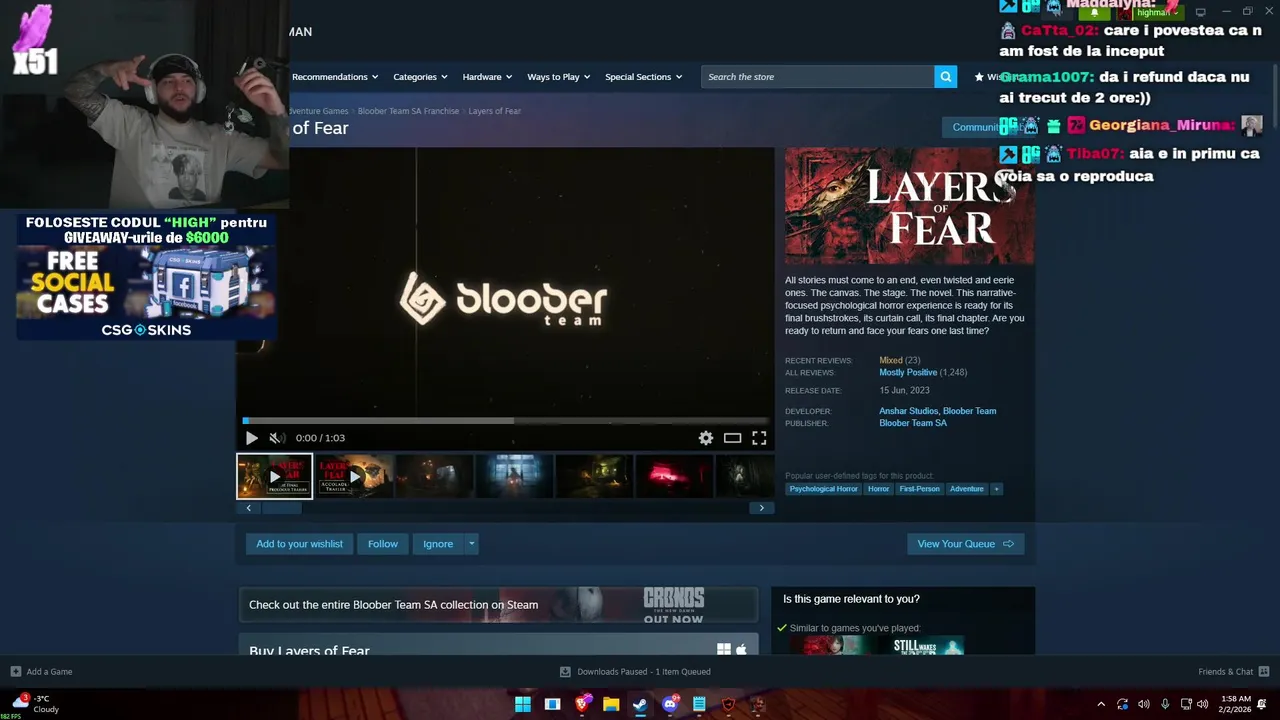Click the media strip left arrow

[x=249, y=508]
